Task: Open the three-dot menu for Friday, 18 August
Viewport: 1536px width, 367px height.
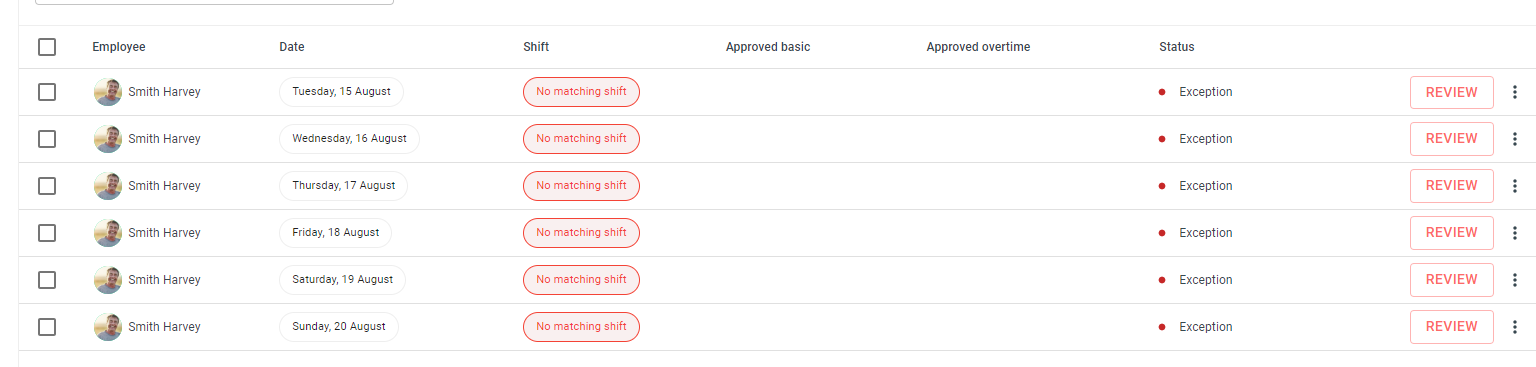Action: pos(1514,233)
